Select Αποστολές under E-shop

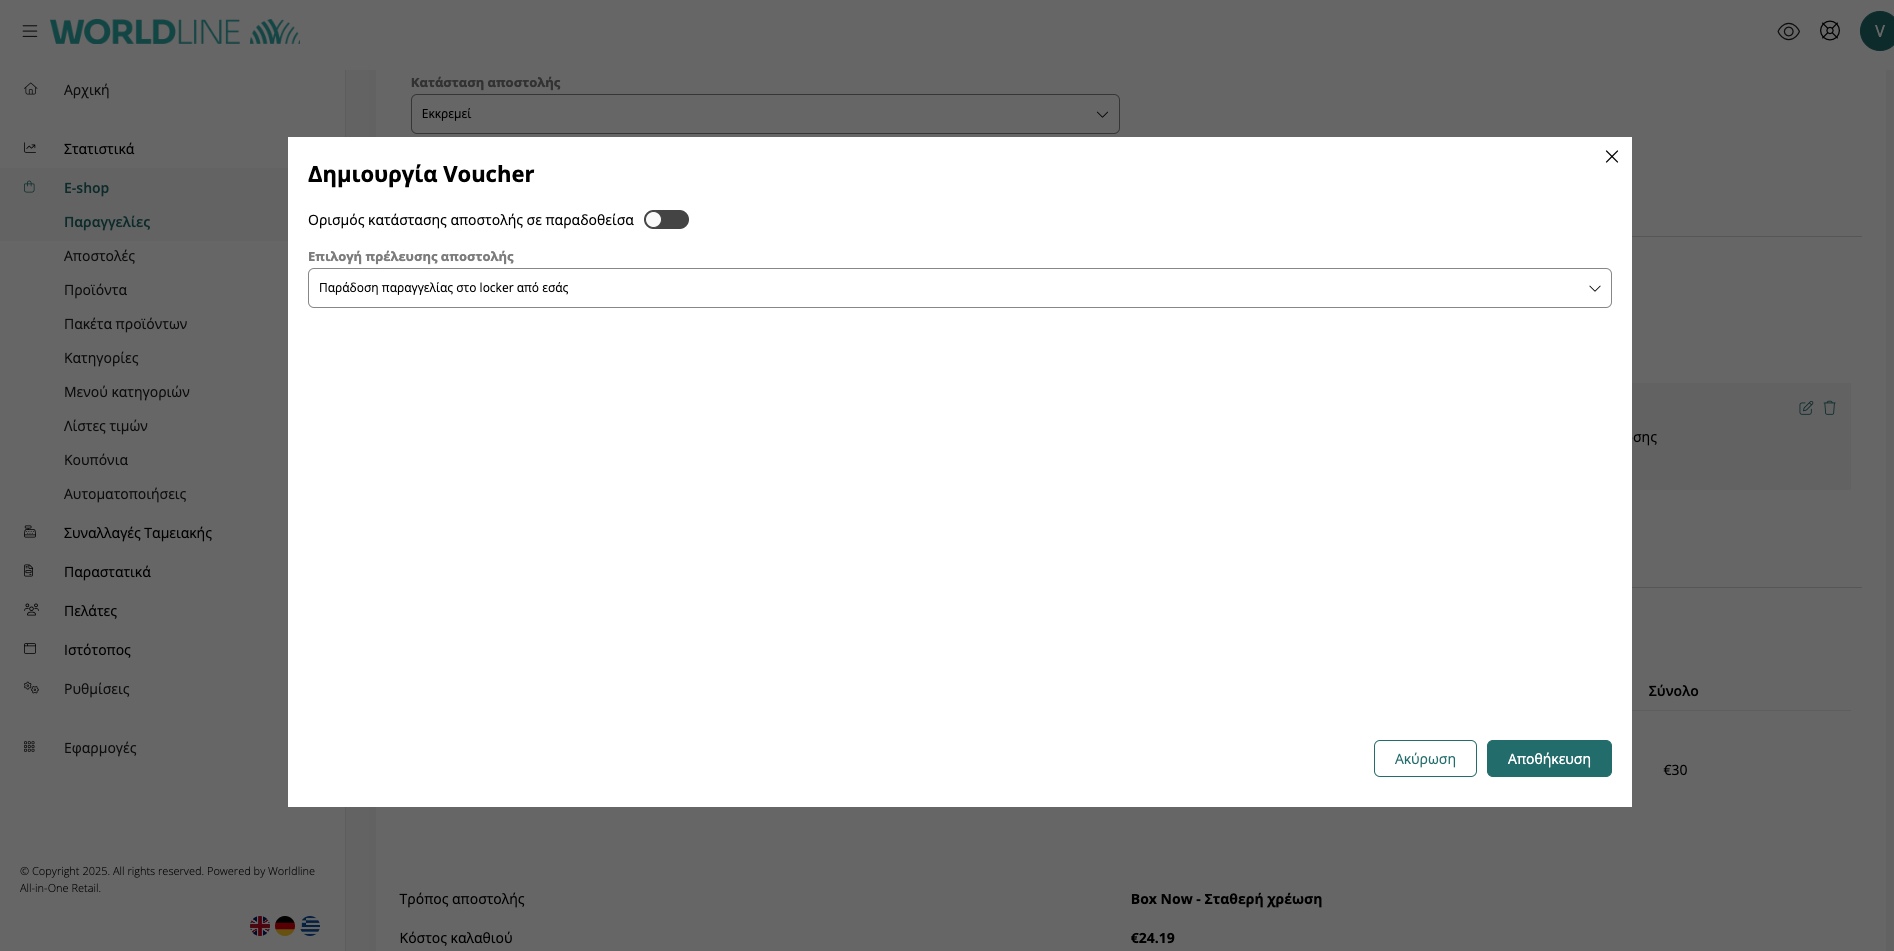[x=99, y=256]
